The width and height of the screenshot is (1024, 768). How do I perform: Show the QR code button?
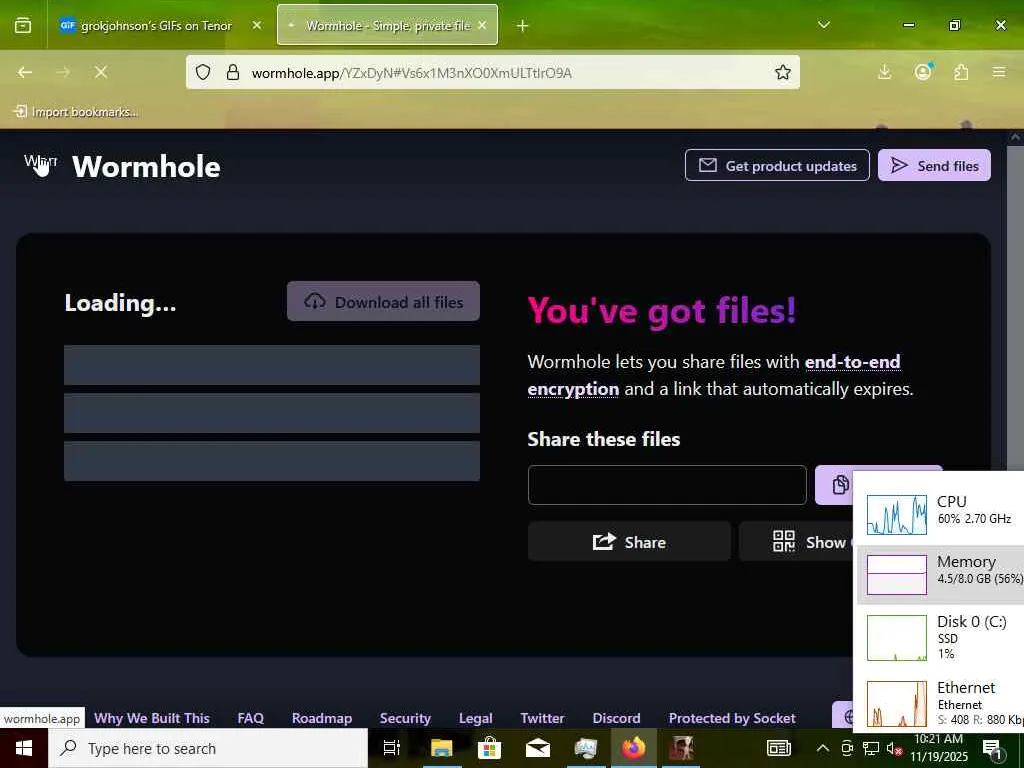pyautogui.click(x=796, y=541)
